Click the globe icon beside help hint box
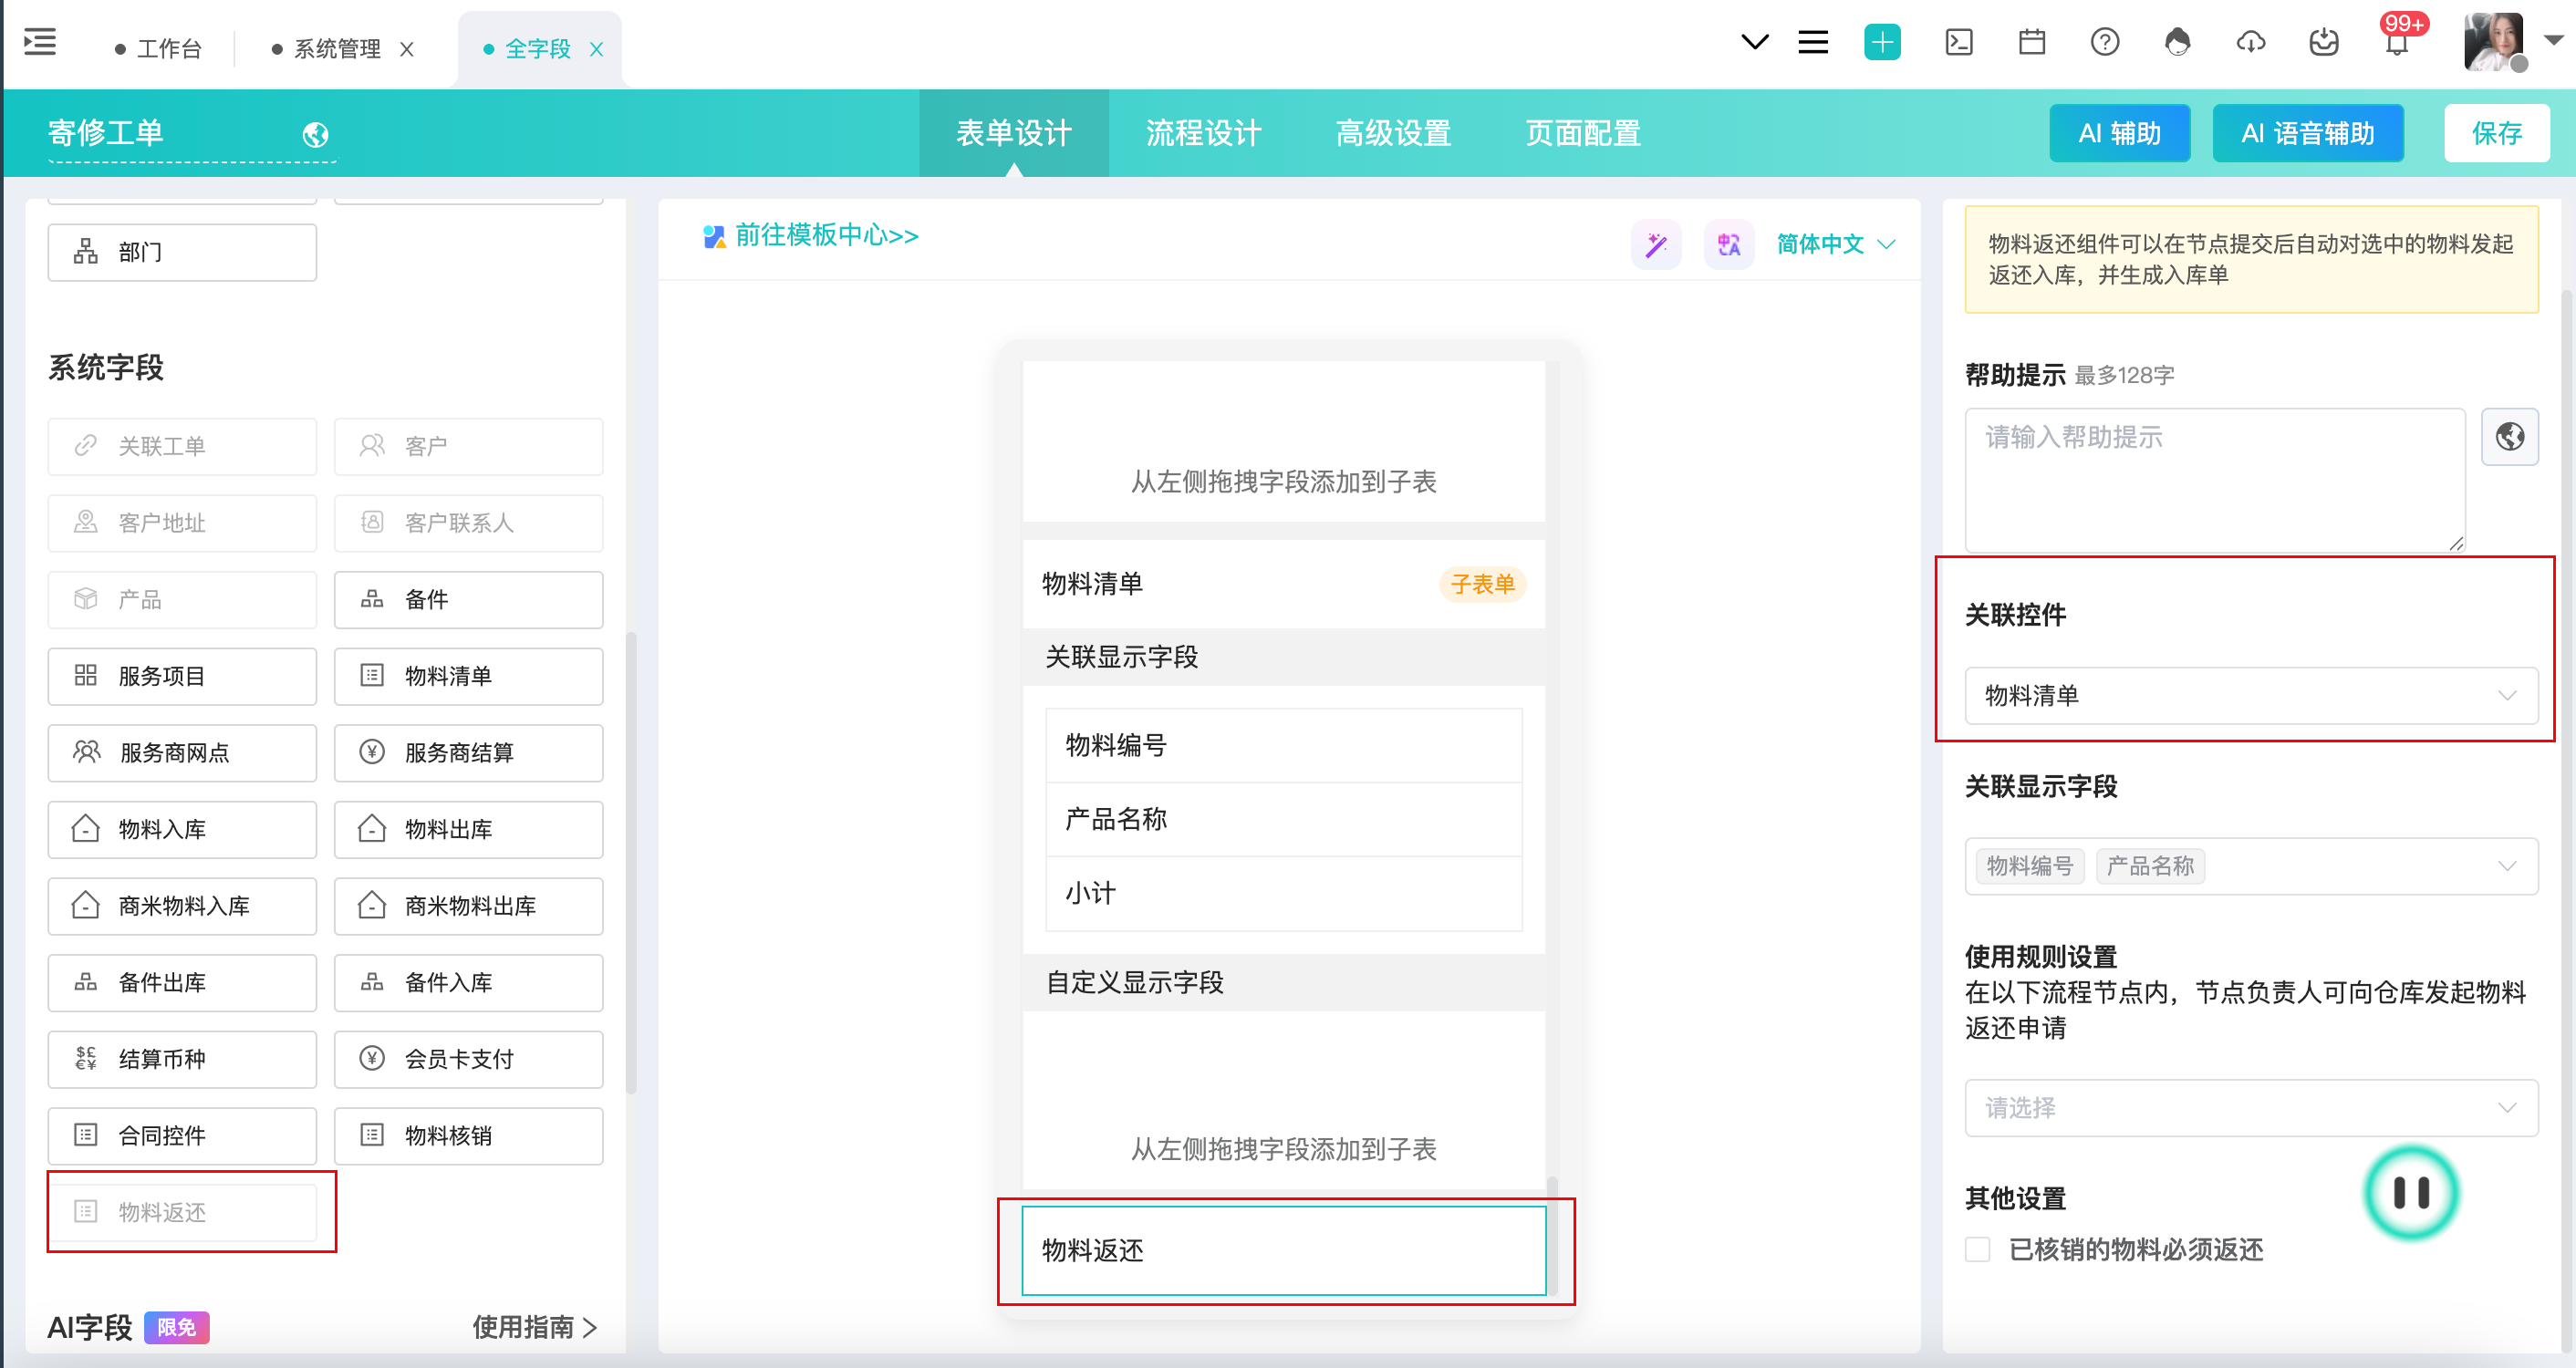The width and height of the screenshot is (2576, 1368). [x=2509, y=437]
